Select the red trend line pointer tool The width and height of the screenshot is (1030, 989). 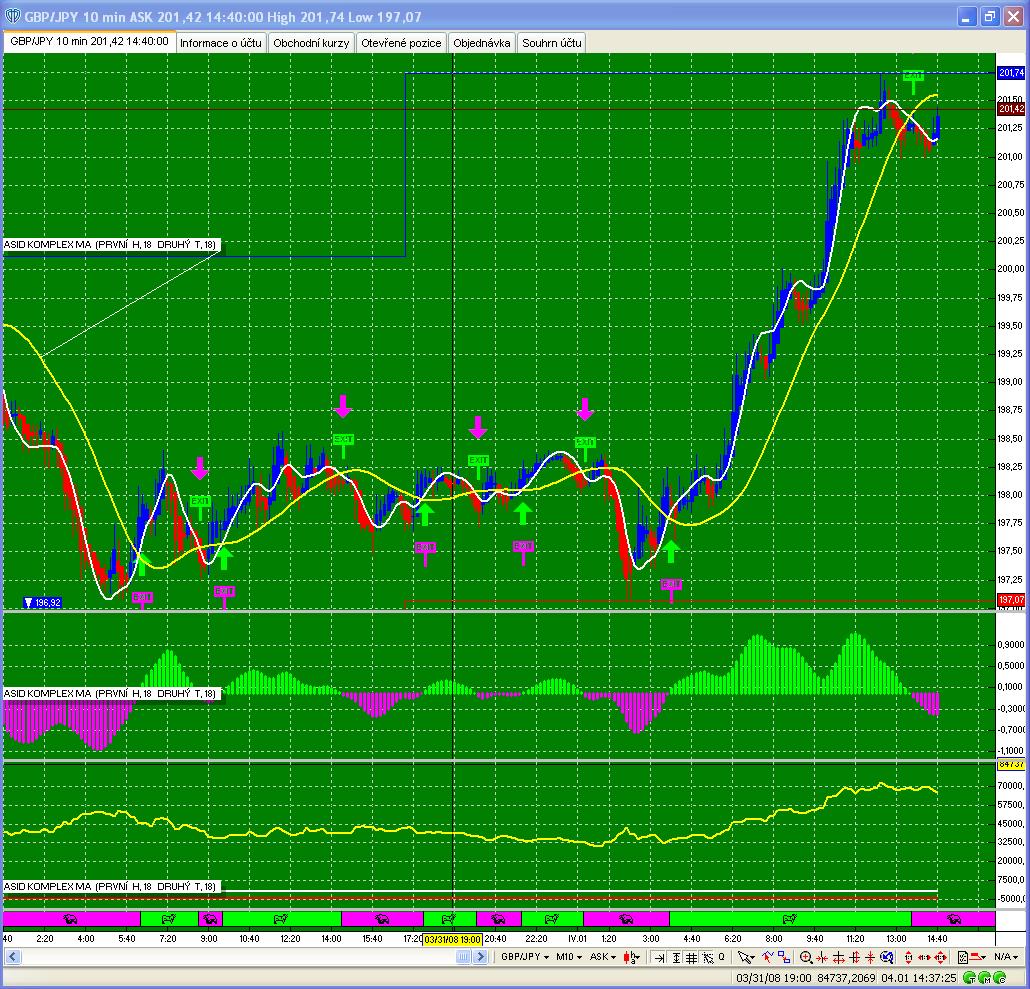(x=768, y=957)
